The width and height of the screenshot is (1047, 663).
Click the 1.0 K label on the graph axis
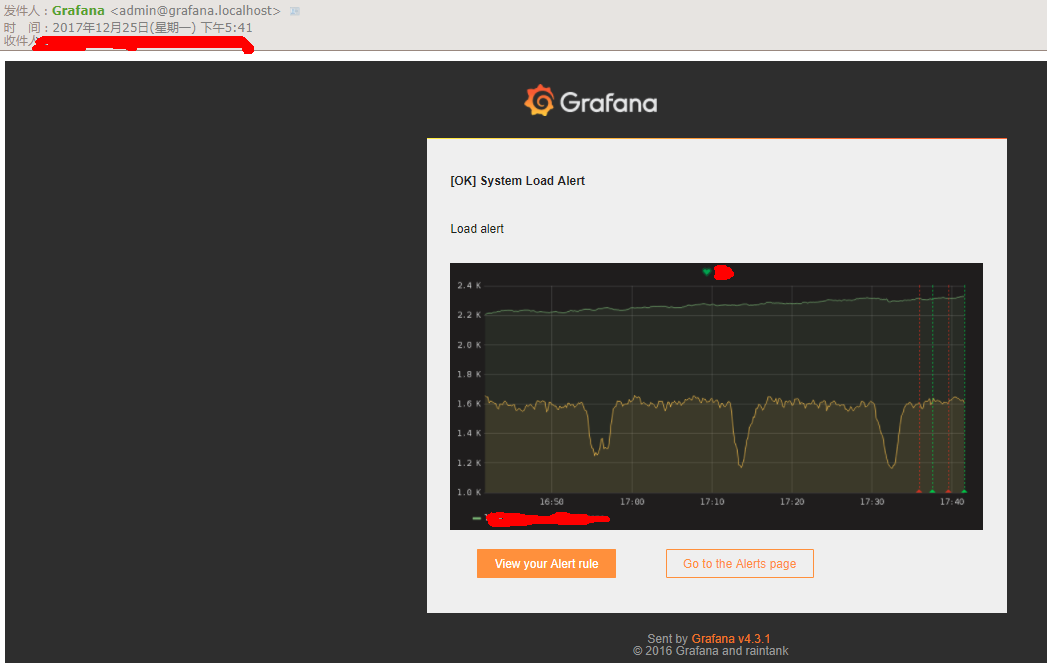tap(469, 492)
